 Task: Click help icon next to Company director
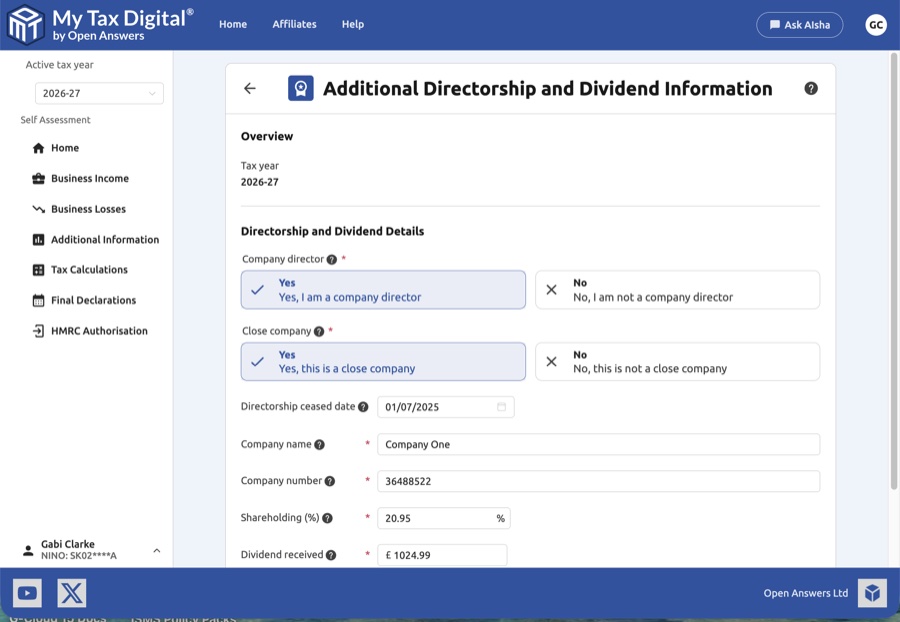click(x=332, y=260)
